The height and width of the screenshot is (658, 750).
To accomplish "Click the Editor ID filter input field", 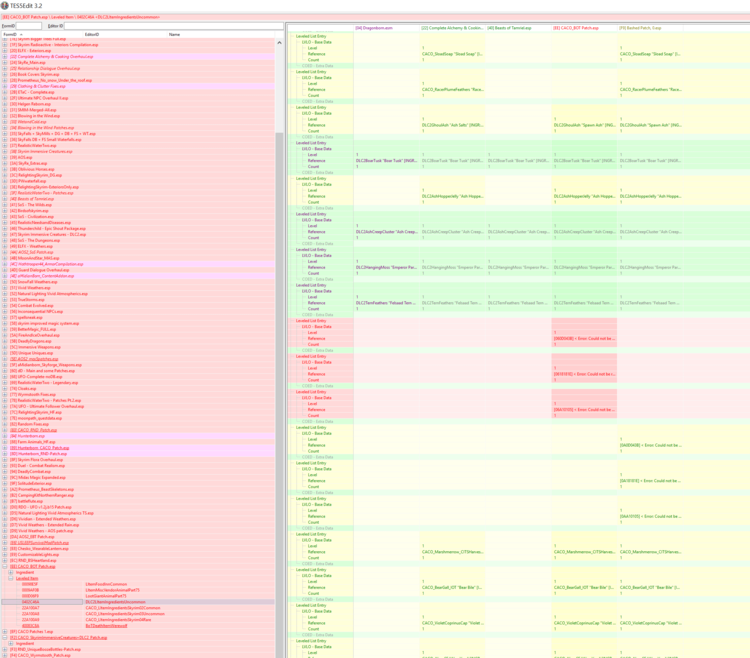I will pyautogui.click(x=174, y=26).
